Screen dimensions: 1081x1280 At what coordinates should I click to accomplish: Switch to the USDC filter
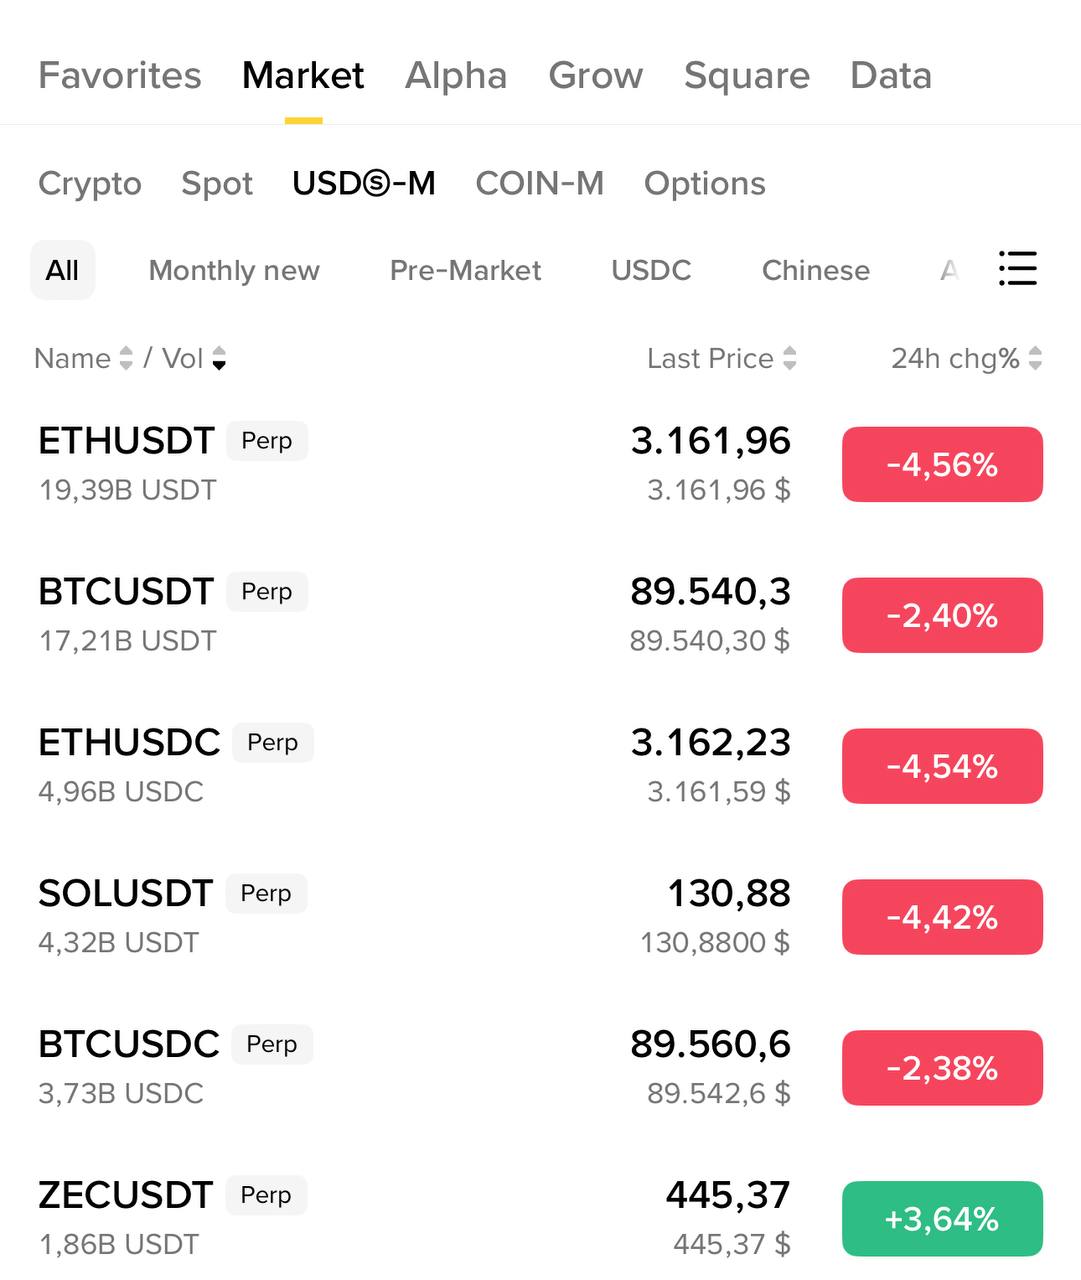point(651,270)
